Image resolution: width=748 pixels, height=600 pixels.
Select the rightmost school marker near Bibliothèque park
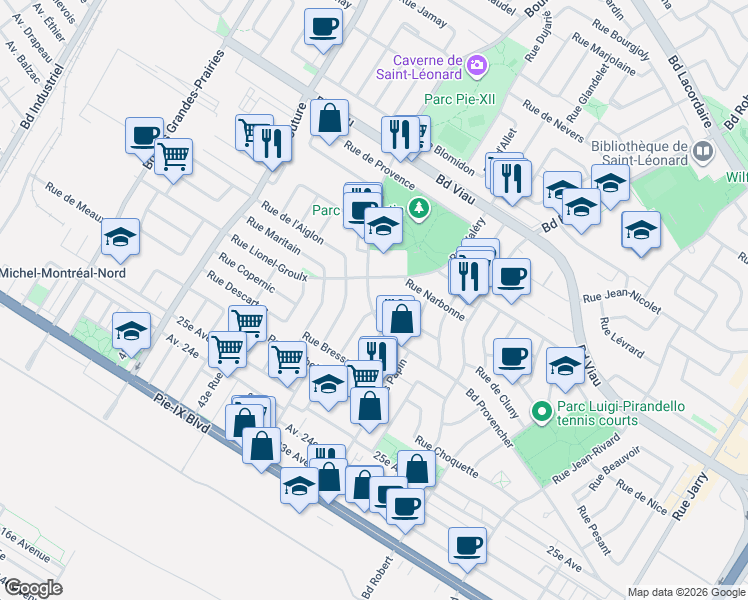point(641,232)
